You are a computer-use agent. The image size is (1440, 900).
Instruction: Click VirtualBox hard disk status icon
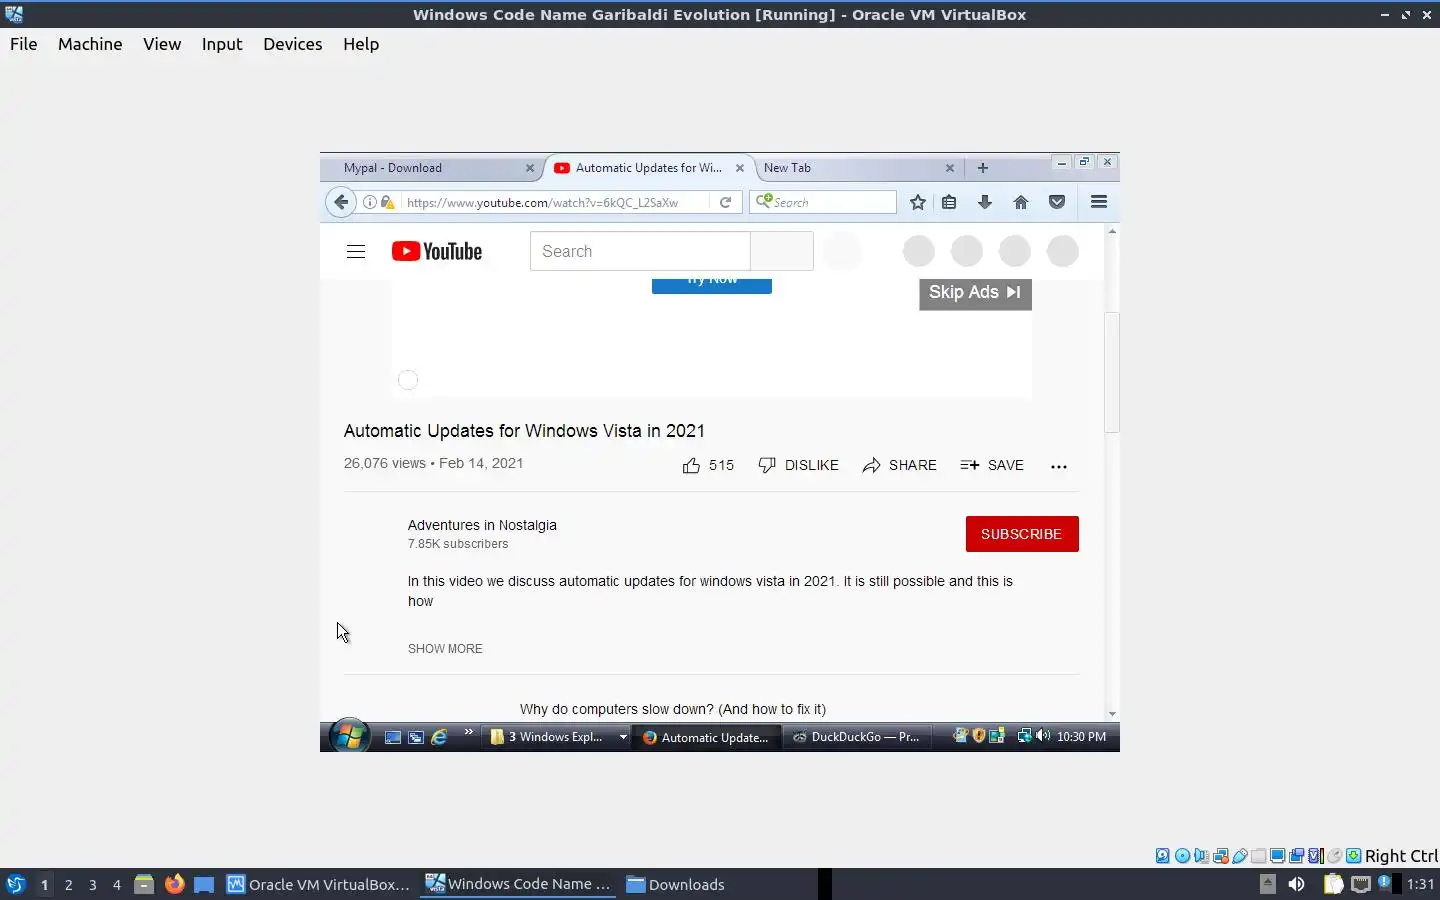click(x=1162, y=856)
